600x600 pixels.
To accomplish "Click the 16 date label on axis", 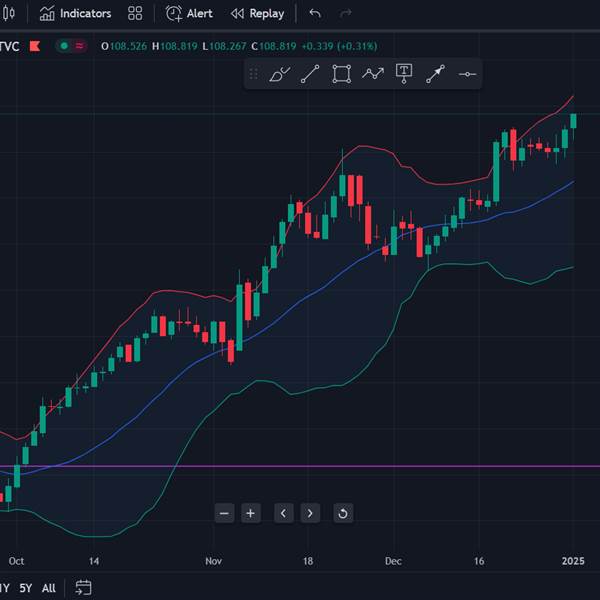I will tap(479, 561).
